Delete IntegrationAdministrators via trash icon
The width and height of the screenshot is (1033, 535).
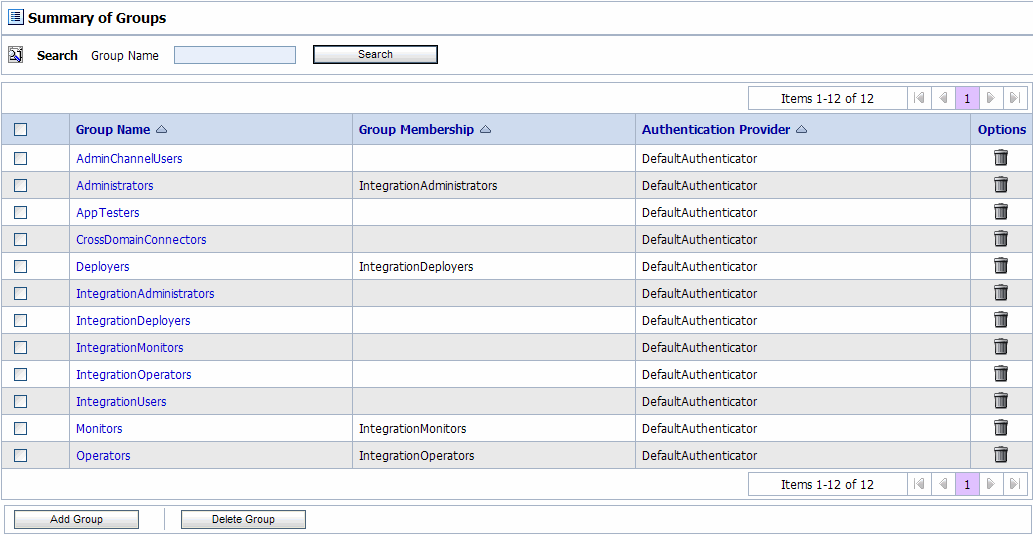pyautogui.click(x=1001, y=293)
